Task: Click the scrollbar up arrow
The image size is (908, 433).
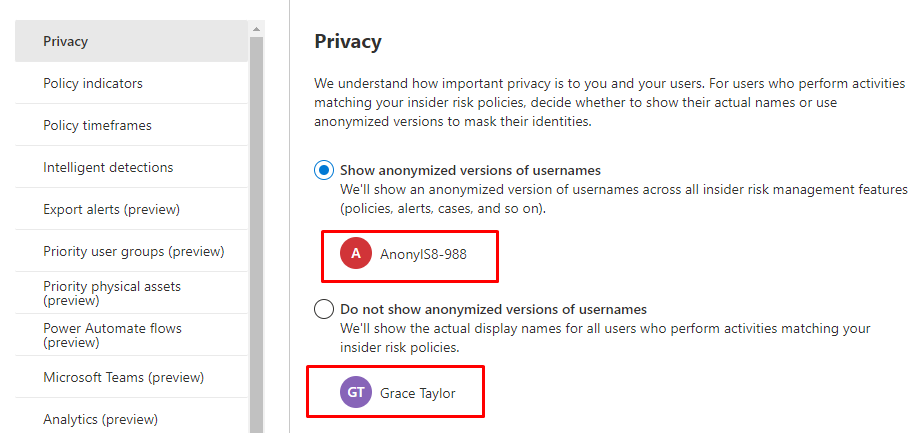Action: pyautogui.click(x=257, y=28)
